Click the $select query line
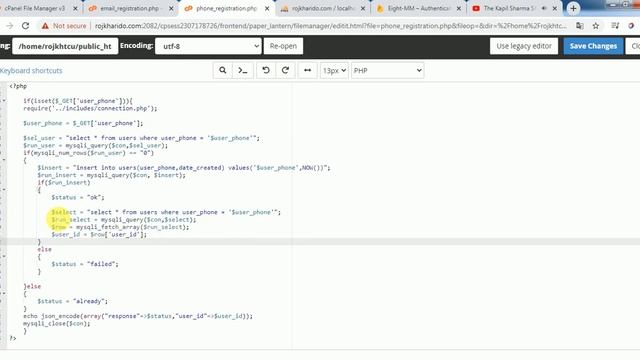Screen dimensions: 640x360 [166, 212]
